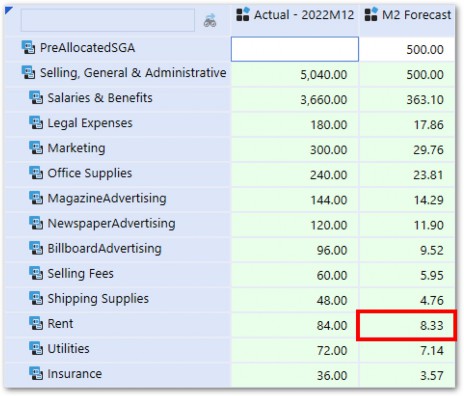This screenshot has width=464, height=396.
Task: Select the Marketing row label
Action: 76,148
